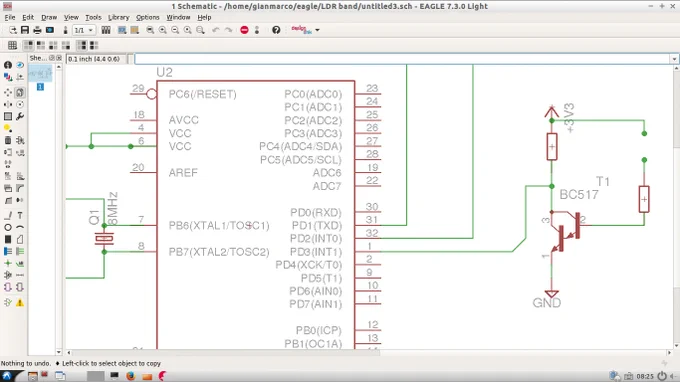680x382 pixels.
Task: Click the power icon in system tray
Action: [x=662, y=376]
